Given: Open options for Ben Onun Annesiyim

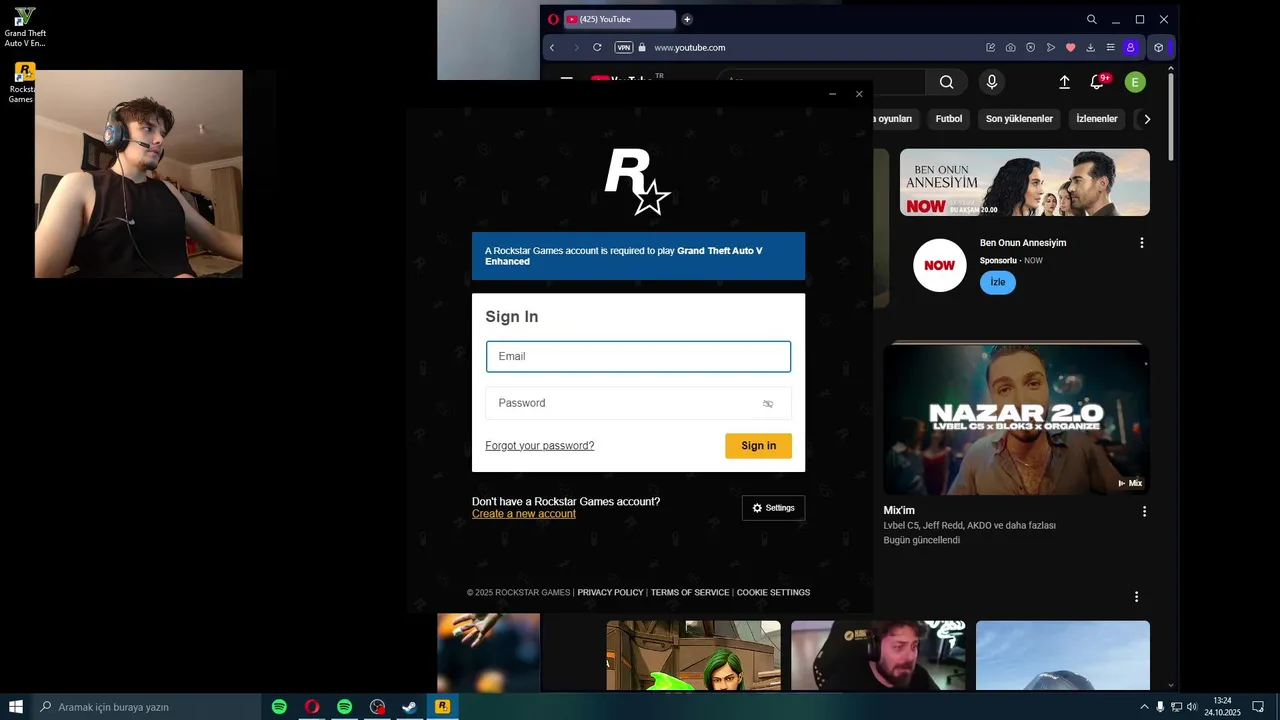Looking at the screenshot, I should 1142,243.
